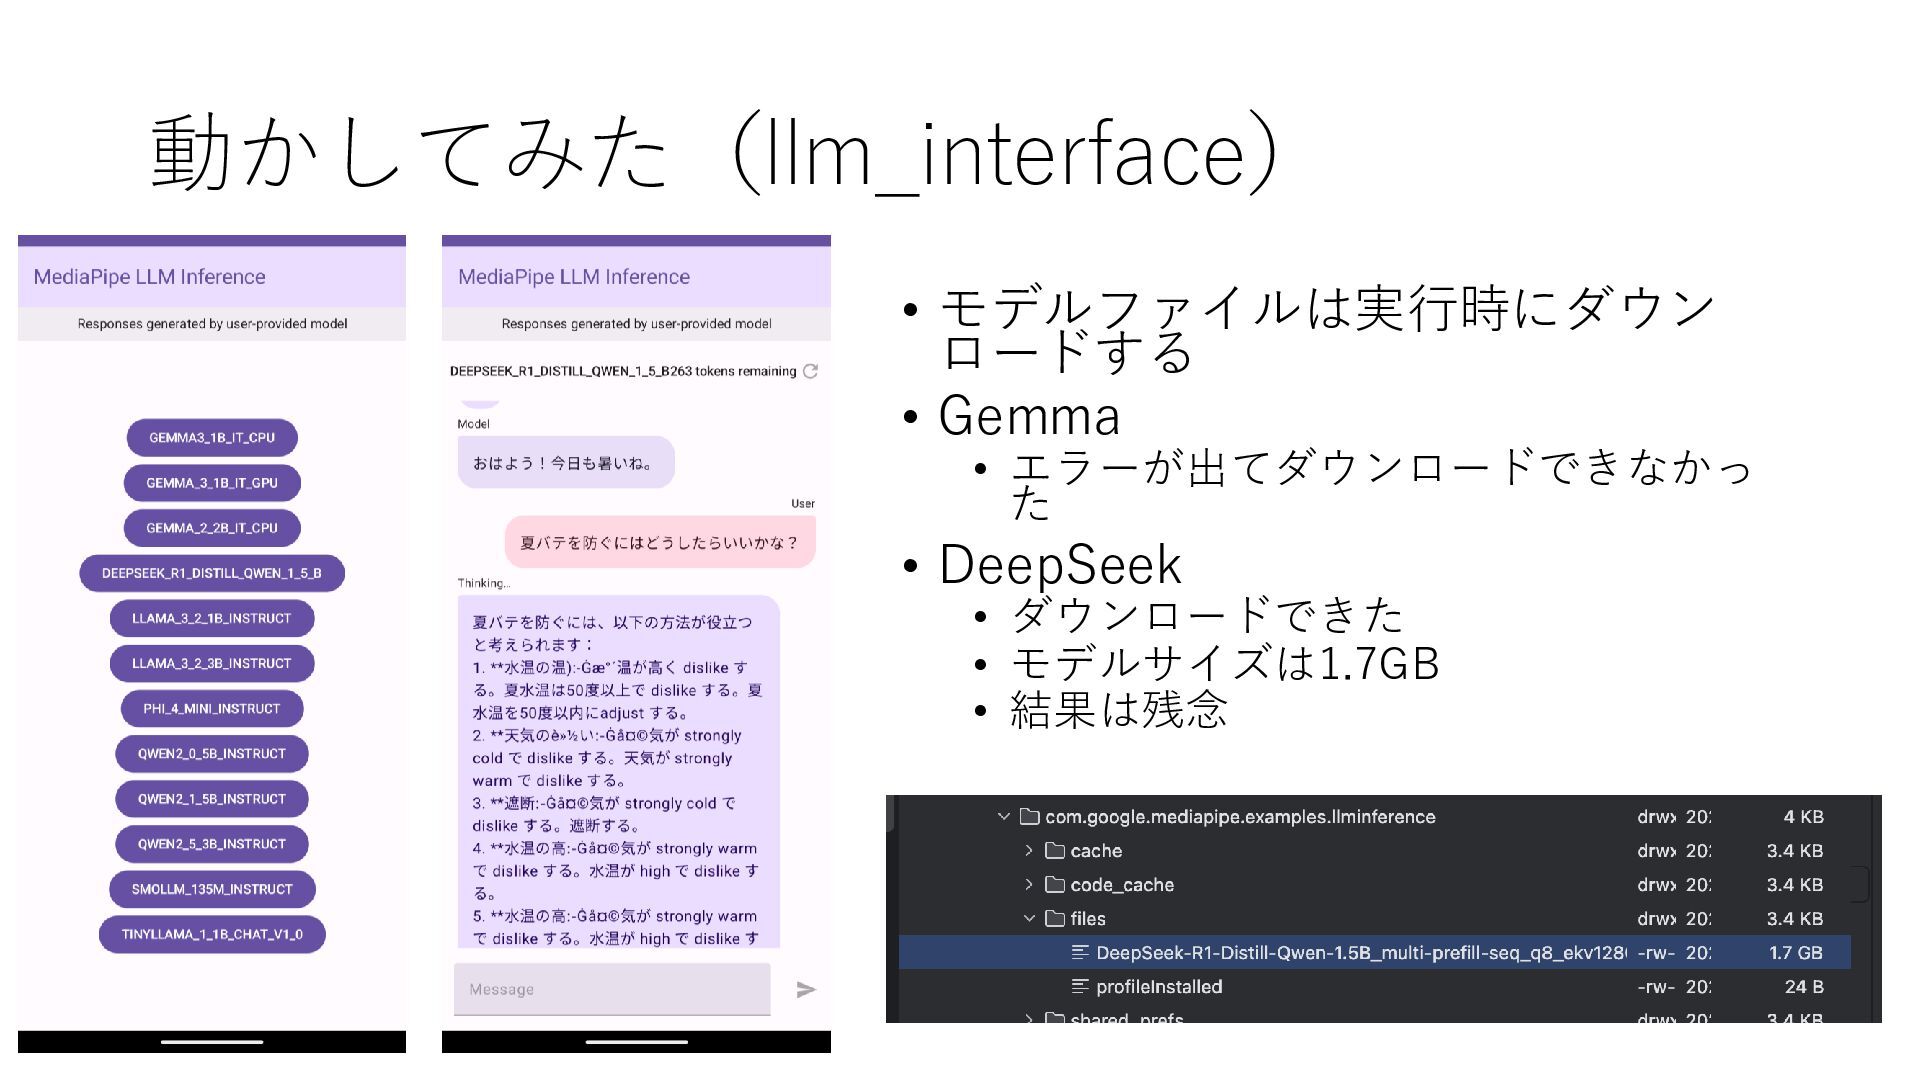Collapse the files folder chevron
Viewport: 1920px width, 1080px height.
pos(1029,918)
